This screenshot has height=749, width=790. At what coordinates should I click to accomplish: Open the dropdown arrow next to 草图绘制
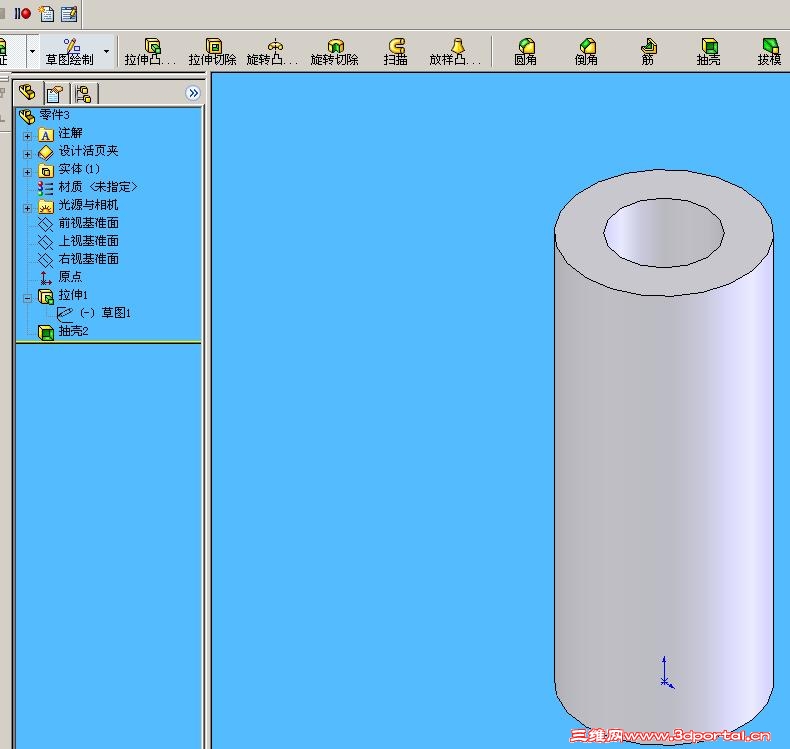(x=106, y=51)
